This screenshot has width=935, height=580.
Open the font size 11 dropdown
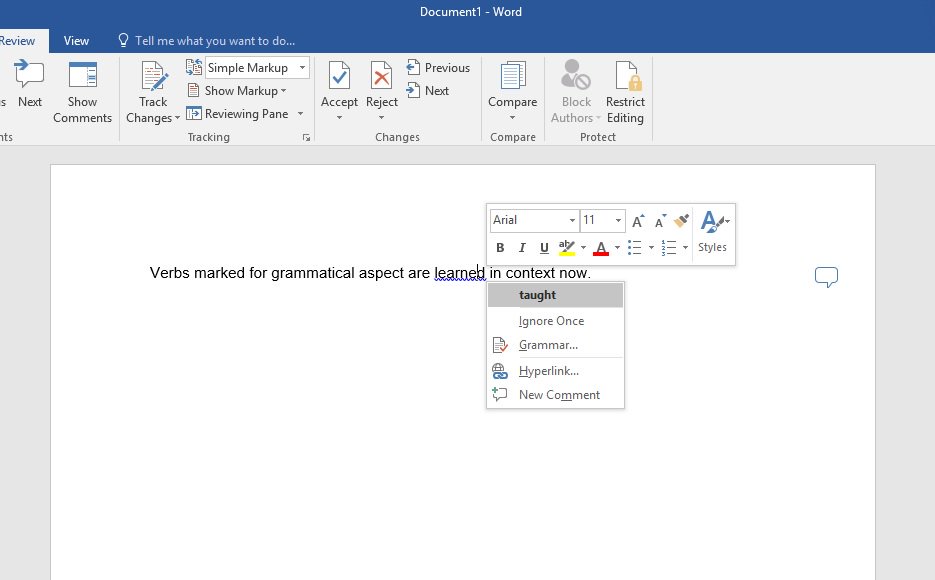(x=618, y=221)
